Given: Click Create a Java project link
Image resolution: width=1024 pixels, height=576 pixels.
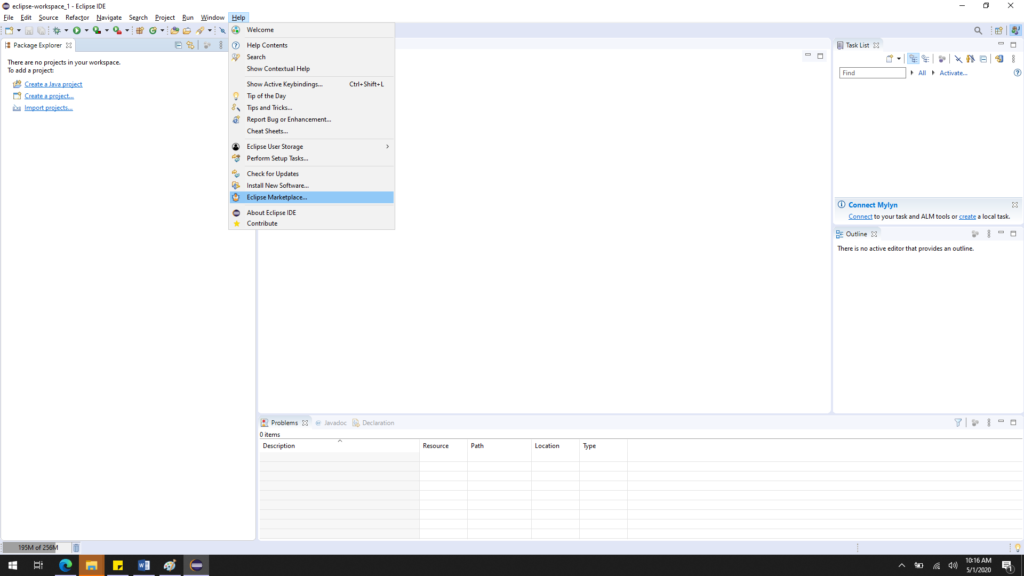Looking at the screenshot, I should click(53, 84).
